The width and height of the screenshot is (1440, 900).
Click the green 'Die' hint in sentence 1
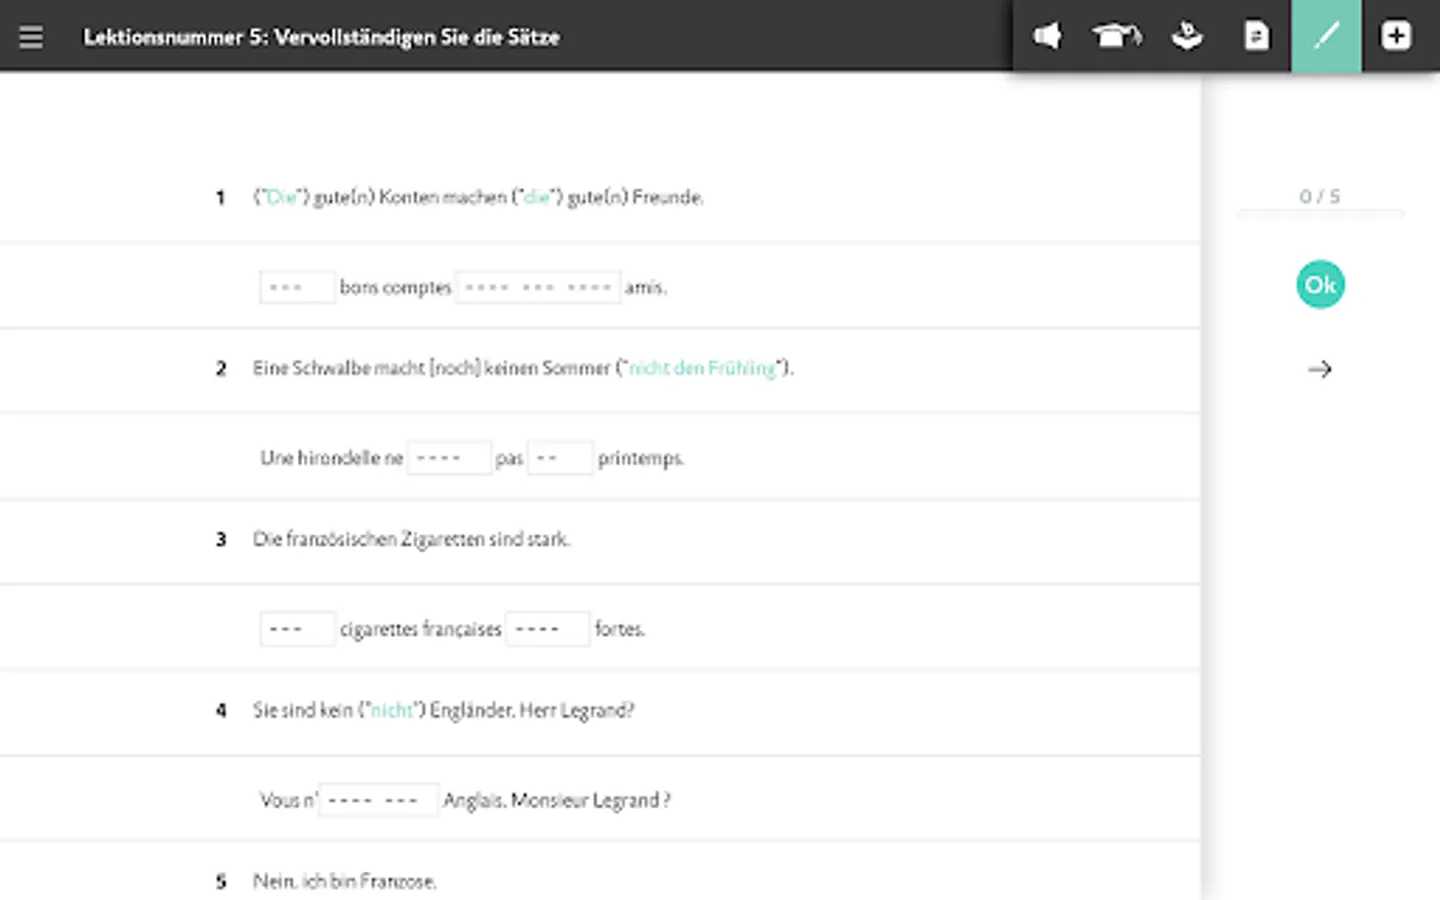[281, 197]
